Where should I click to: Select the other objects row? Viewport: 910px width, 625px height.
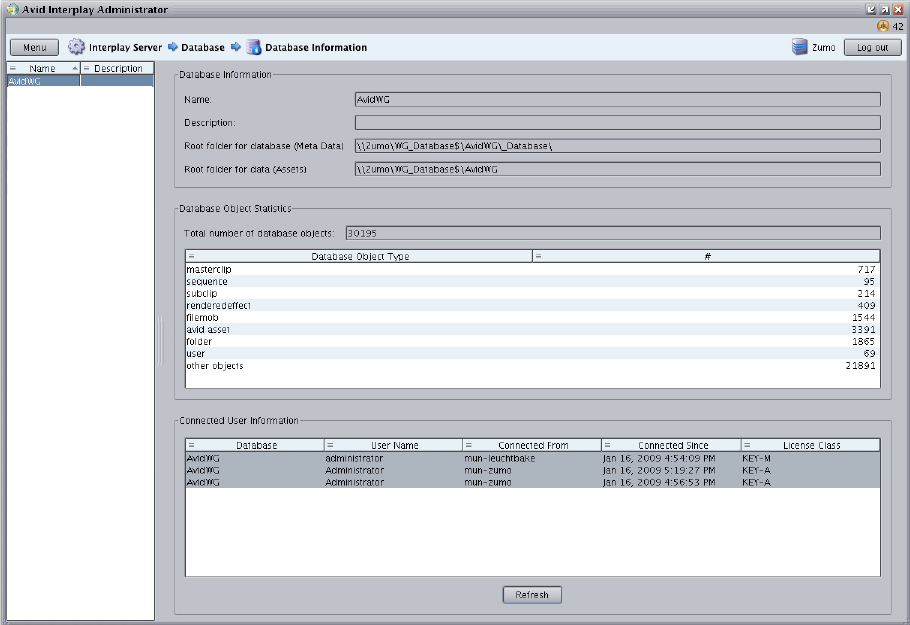tap(533, 366)
